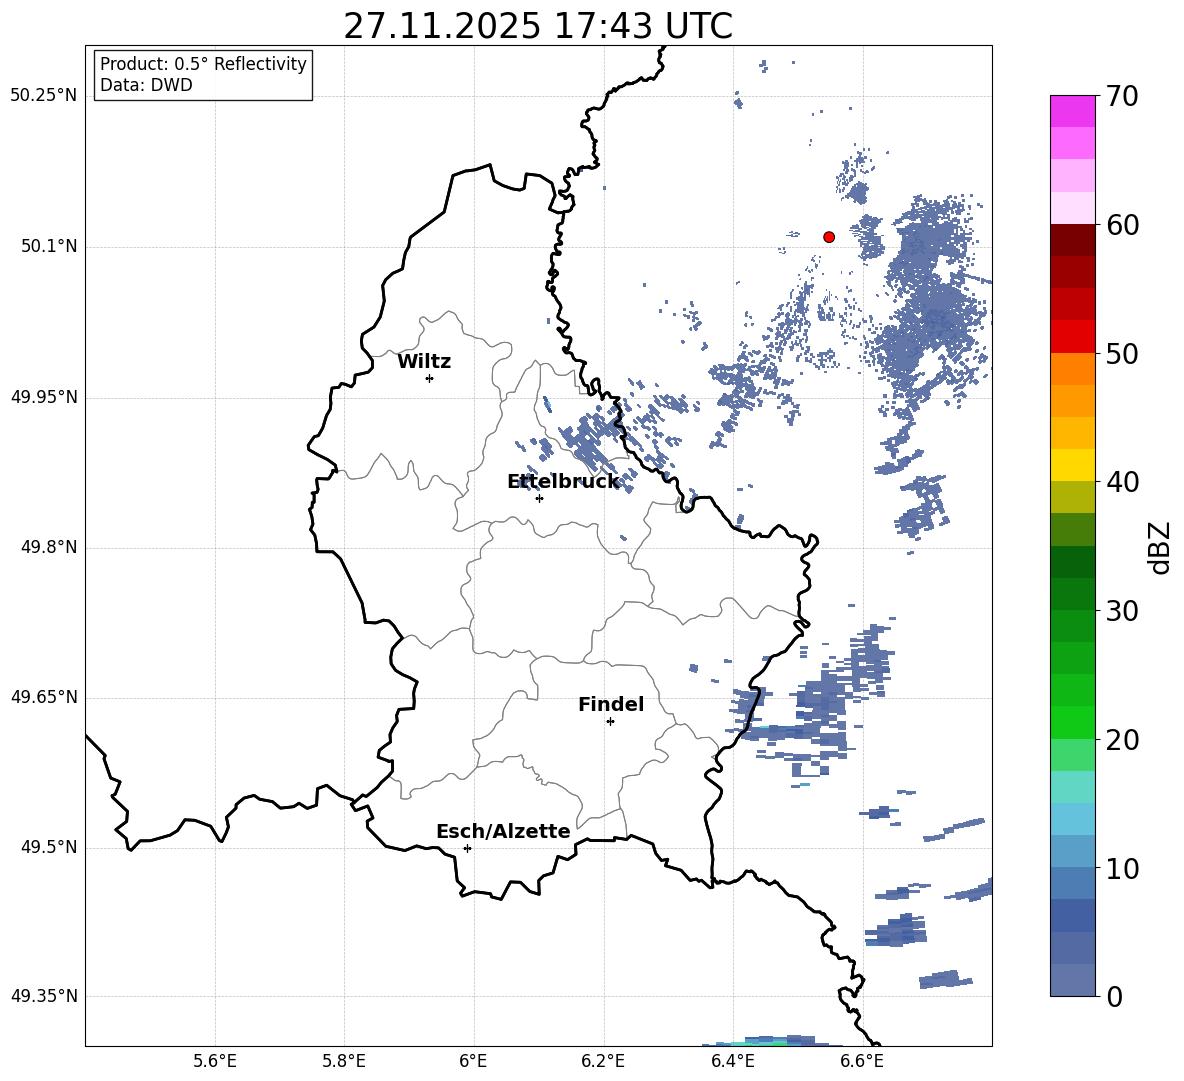Click the latitude label 49.5°N
Image resolution: width=1184 pixels, height=1081 pixels.
tap(50, 847)
